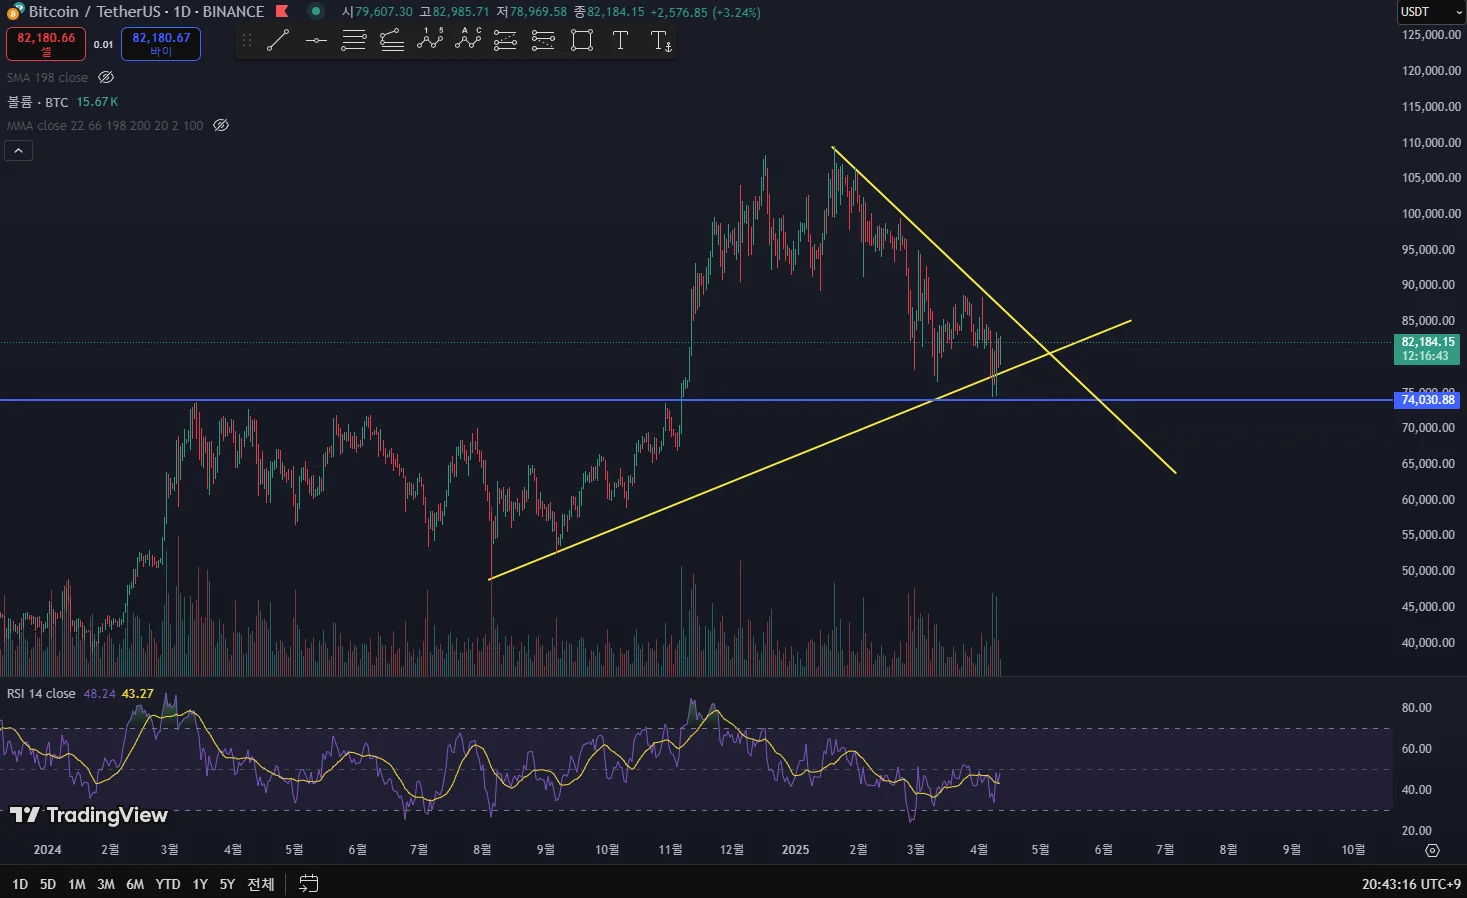
Task: Toggle visibility of MMA close indicator
Action: click(221, 125)
